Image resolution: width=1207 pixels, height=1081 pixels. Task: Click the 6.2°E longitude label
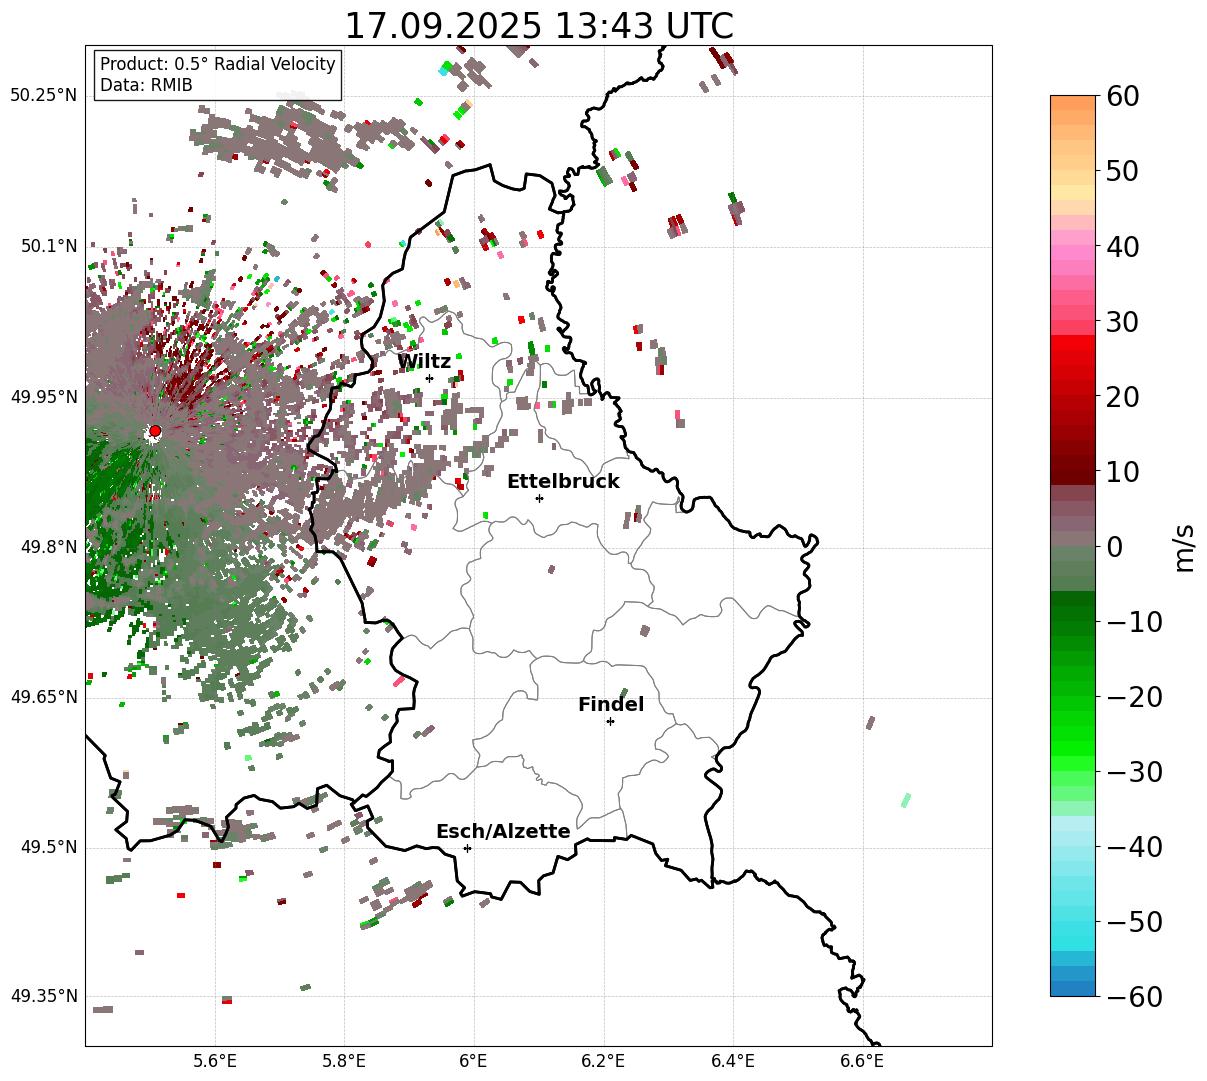604,1060
